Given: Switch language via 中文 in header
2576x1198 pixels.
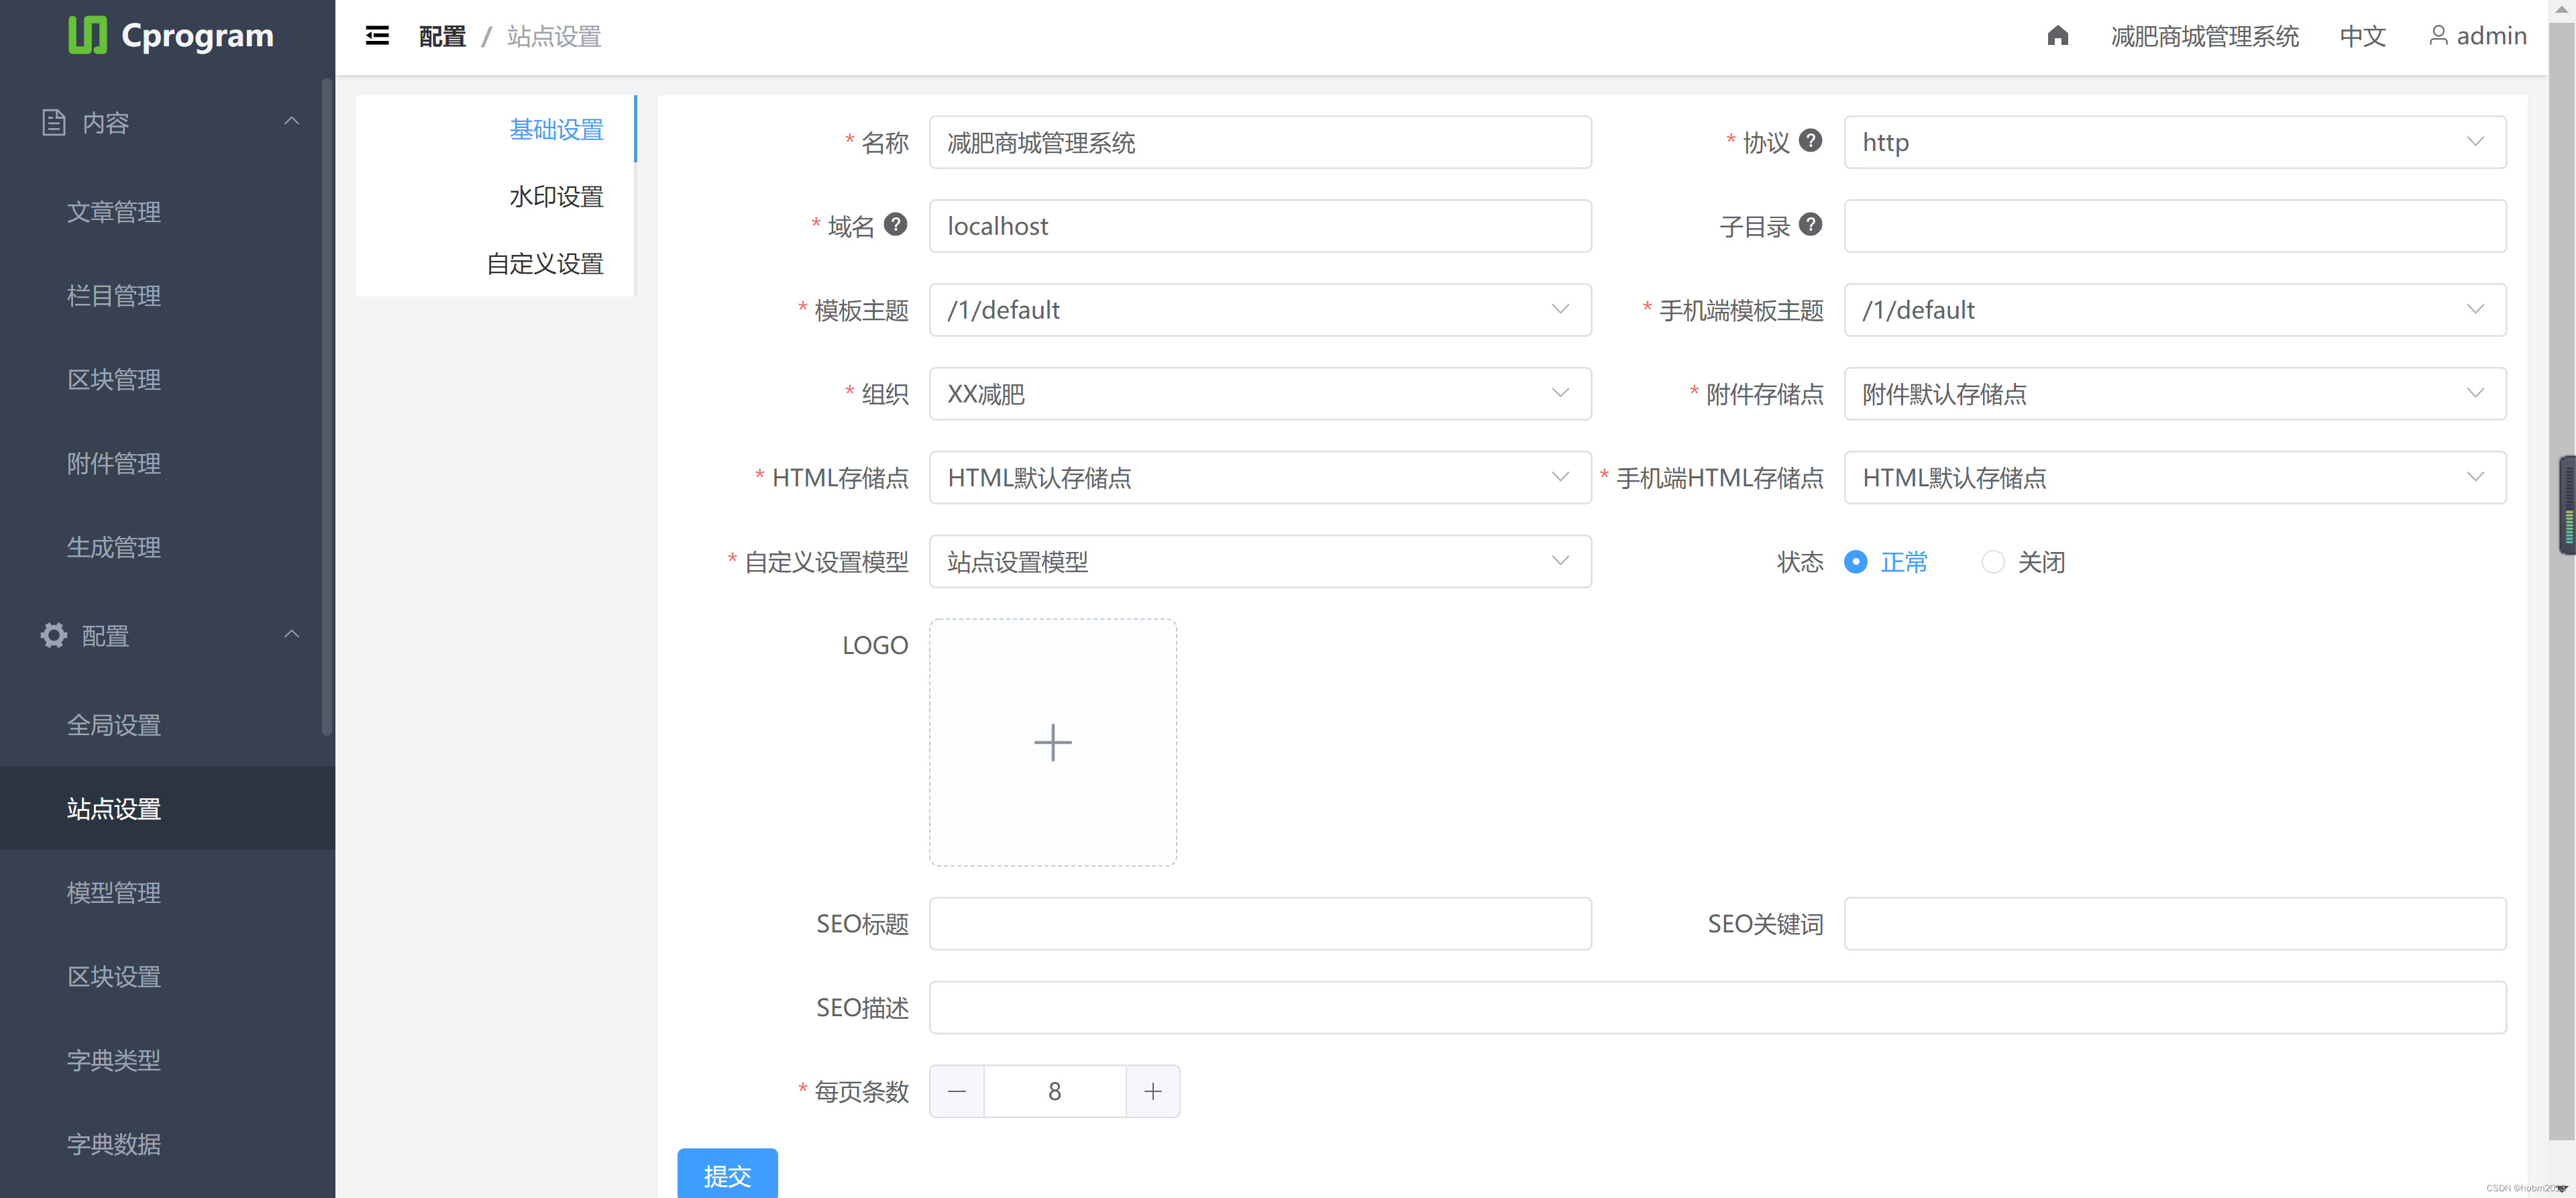Looking at the screenshot, I should (x=2362, y=36).
